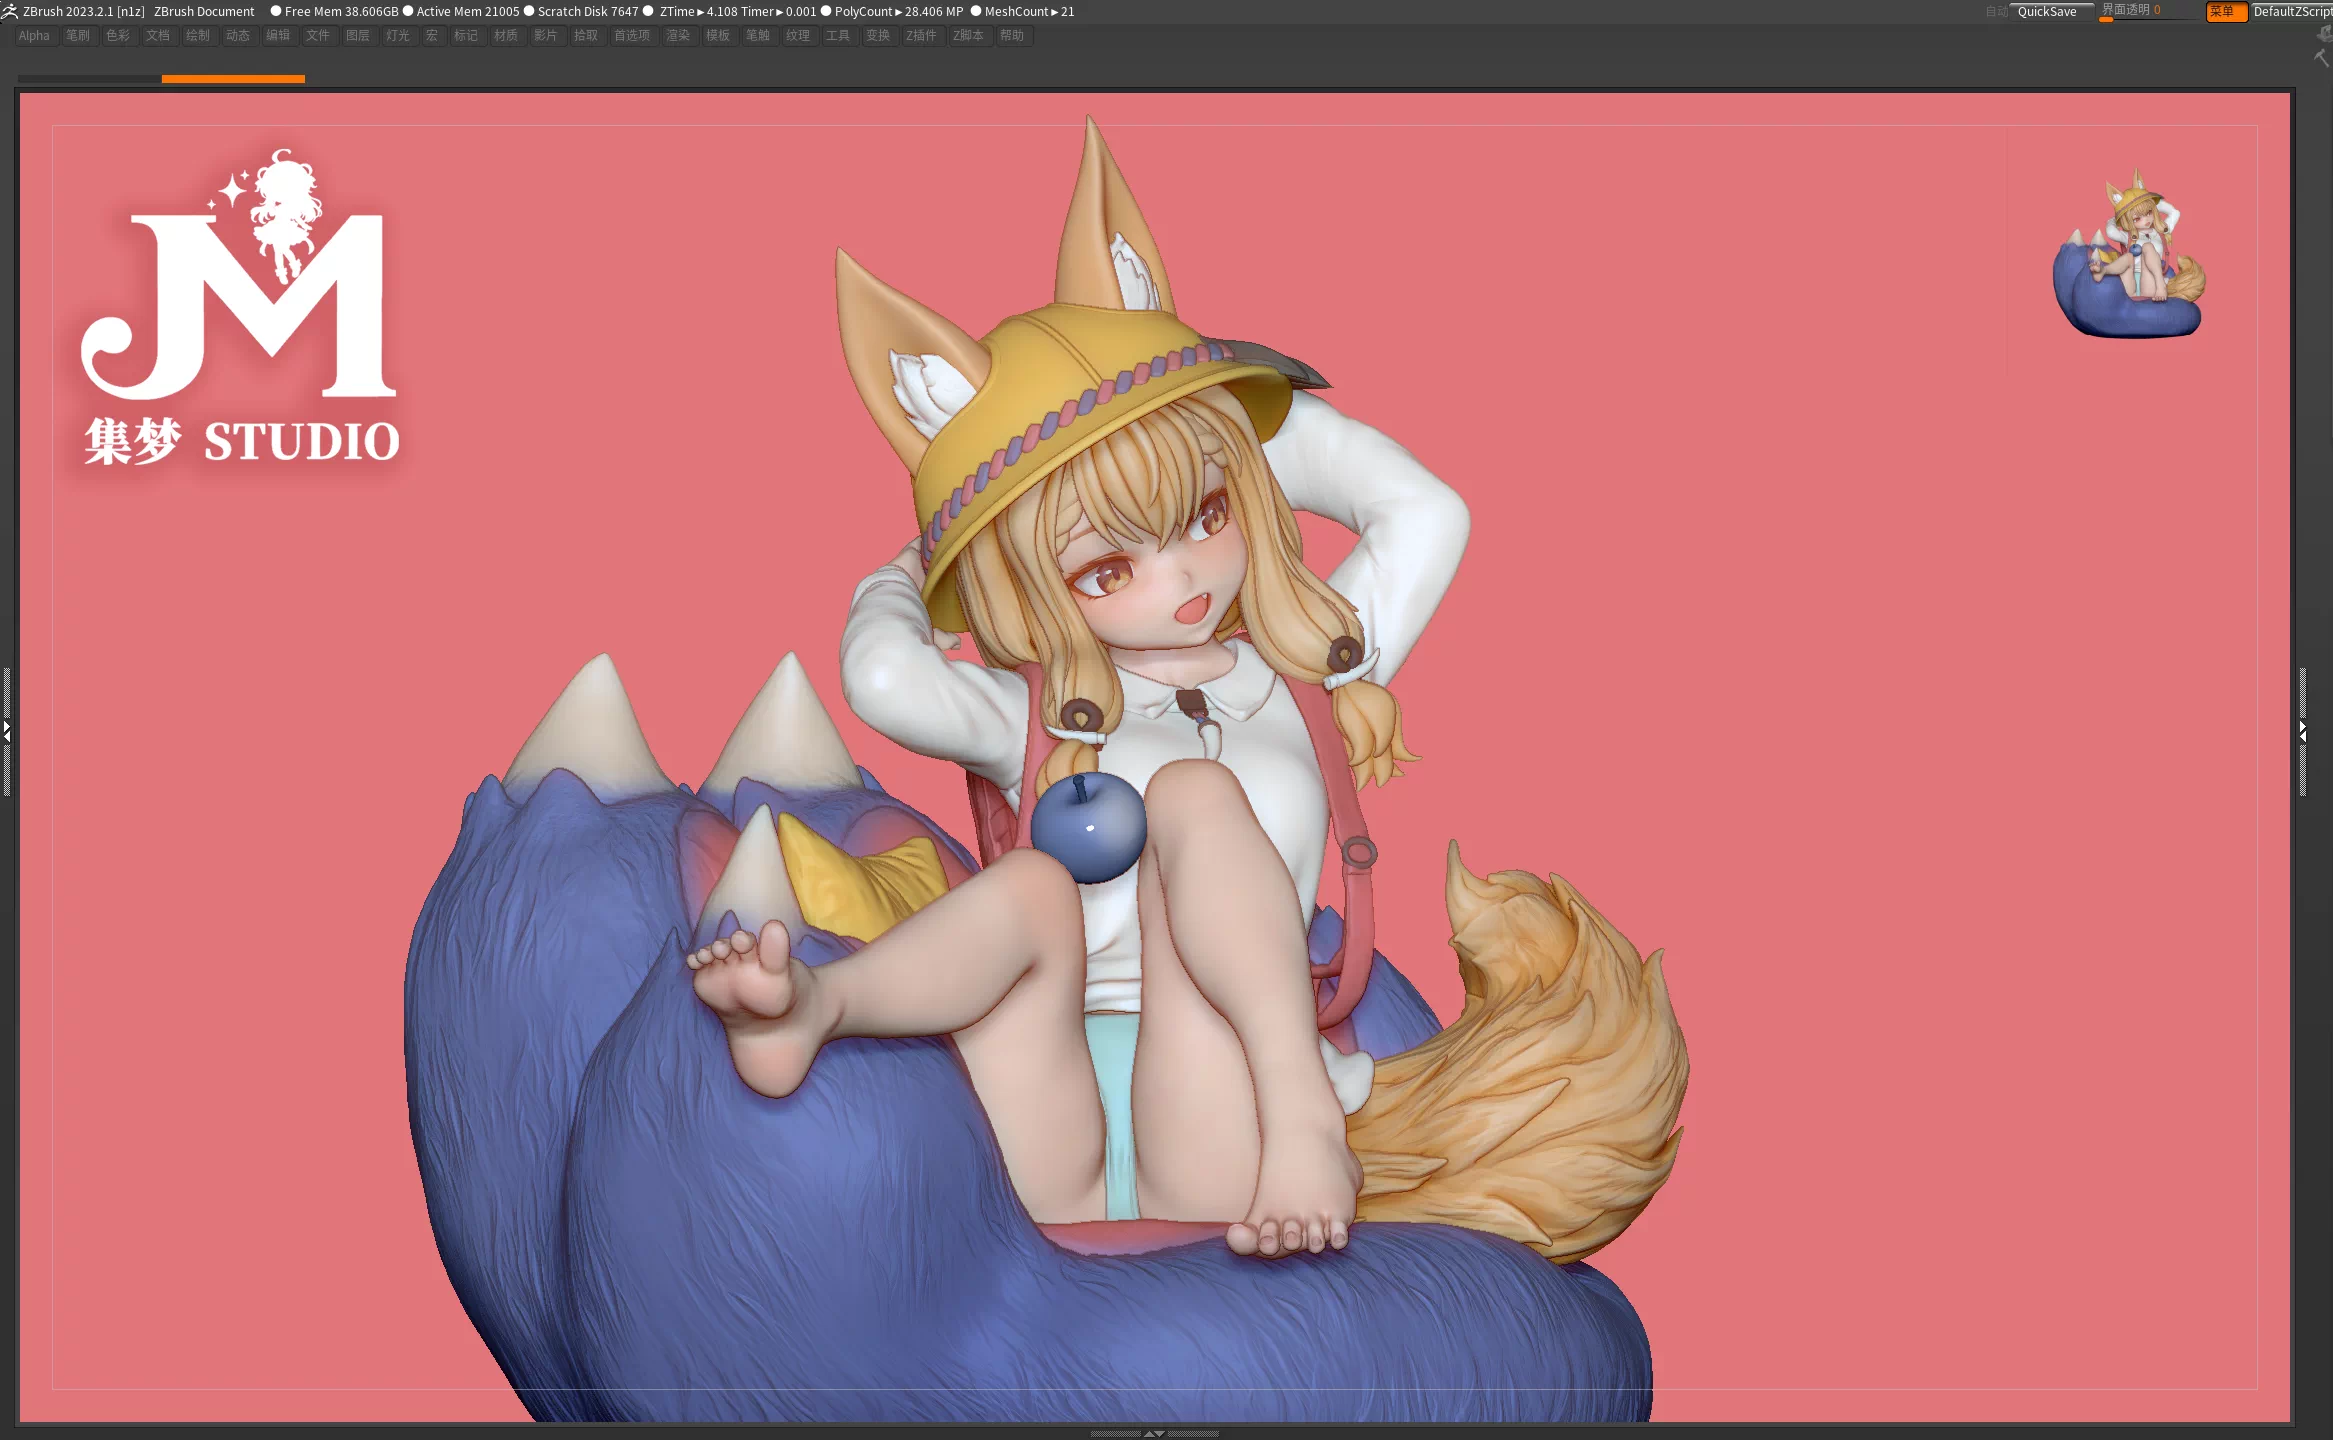Screen dimensions: 2333x1440
Task: Expand the bottom tray divider arrows
Action: click(1154, 1433)
